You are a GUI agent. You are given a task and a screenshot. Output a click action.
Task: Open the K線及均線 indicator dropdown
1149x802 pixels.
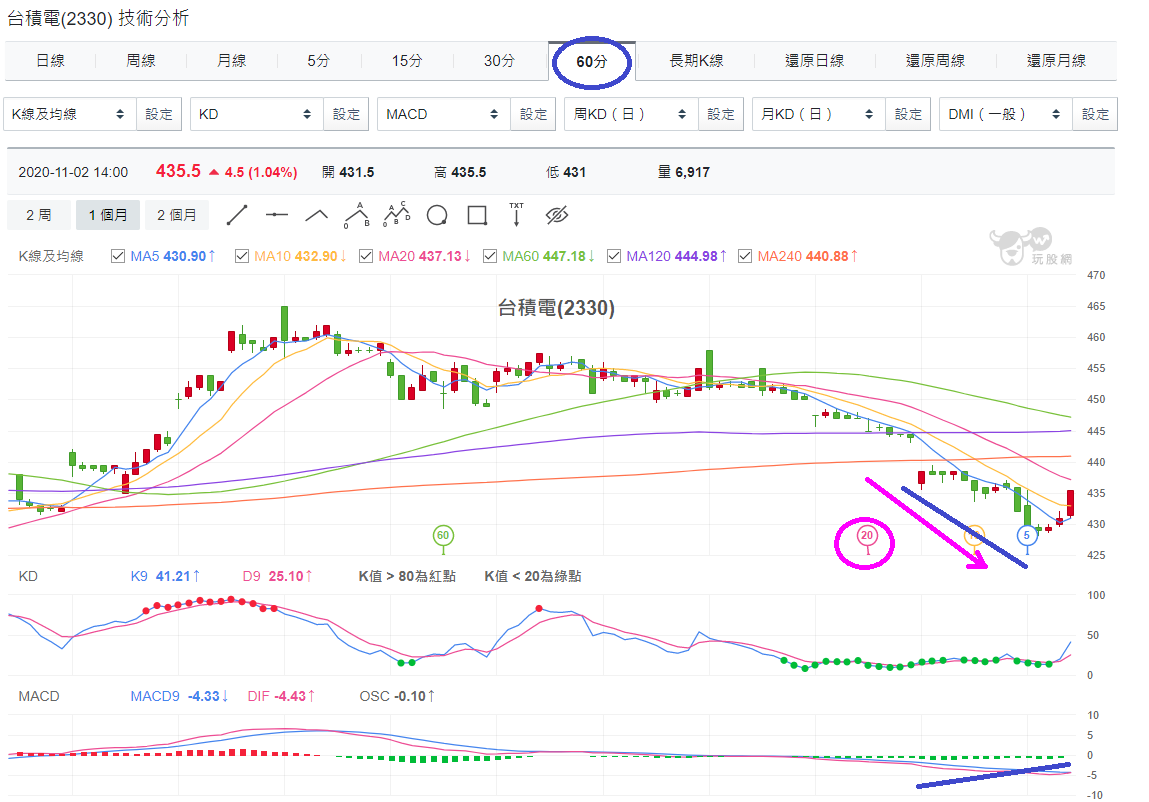(x=70, y=114)
